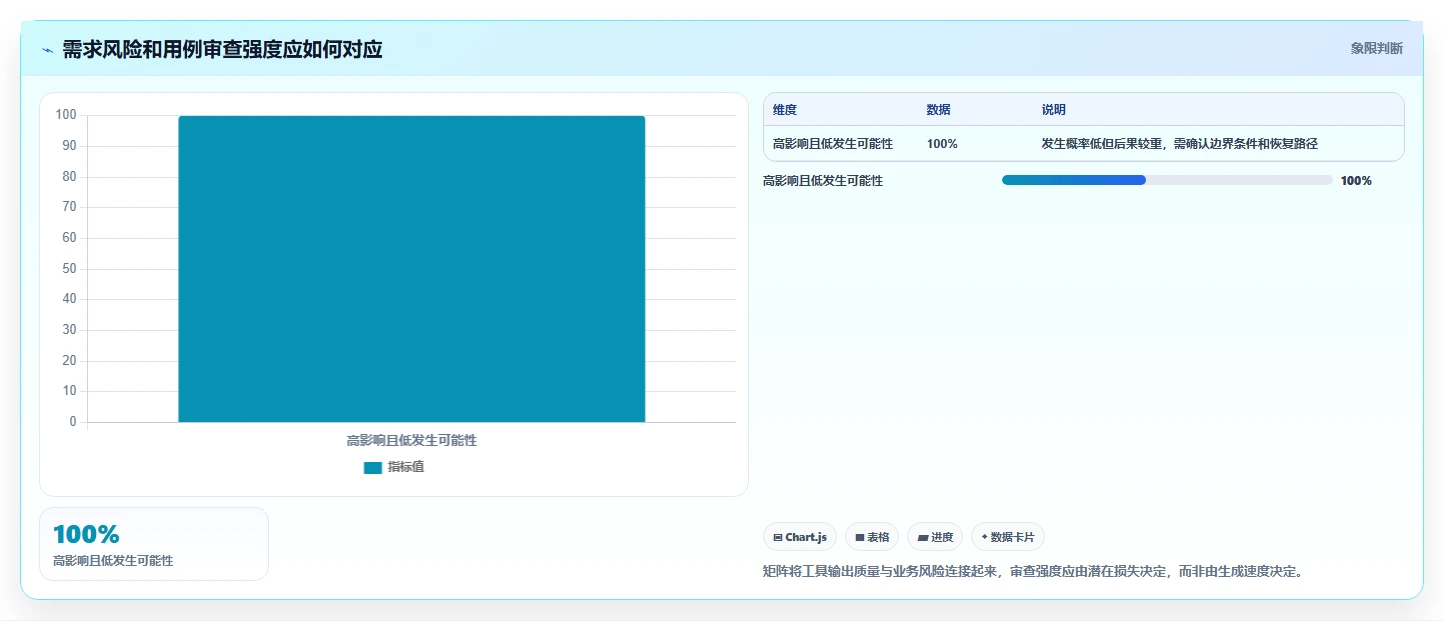Click the 100% data card value

(x=86, y=535)
